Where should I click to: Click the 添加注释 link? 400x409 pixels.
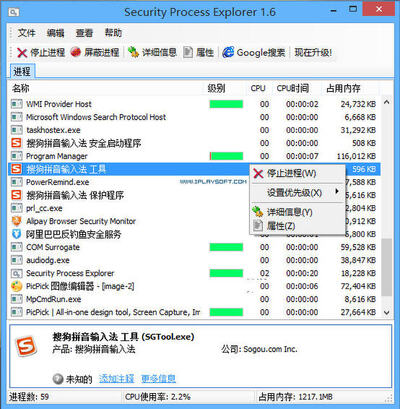click(x=116, y=379)
